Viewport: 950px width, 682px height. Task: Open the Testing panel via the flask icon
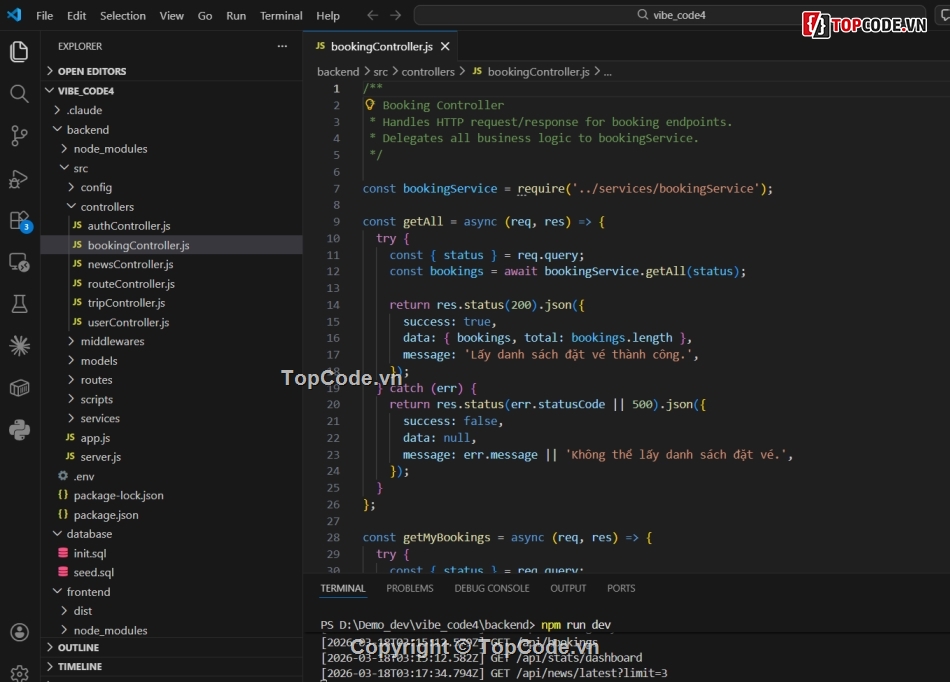pos(19,303)
